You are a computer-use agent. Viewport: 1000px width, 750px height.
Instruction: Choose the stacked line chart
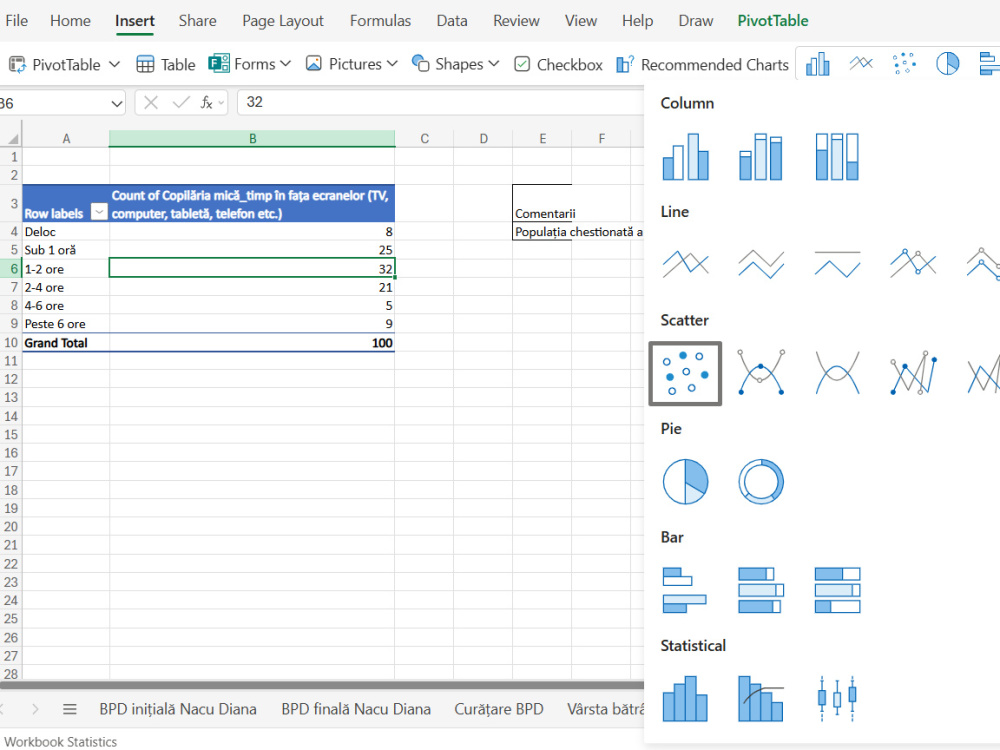[x=761, y=264]
